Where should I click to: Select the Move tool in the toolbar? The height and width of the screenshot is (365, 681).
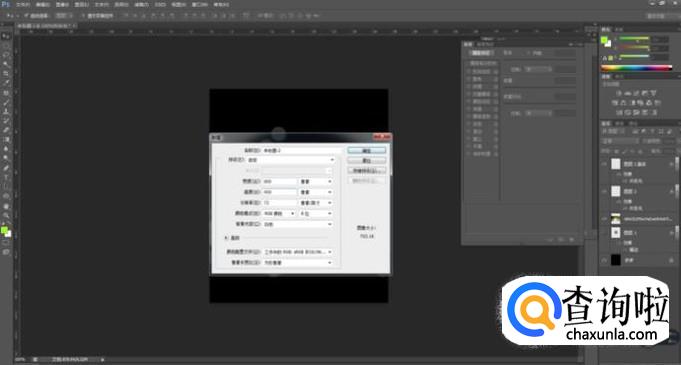(x=6, y=36)
